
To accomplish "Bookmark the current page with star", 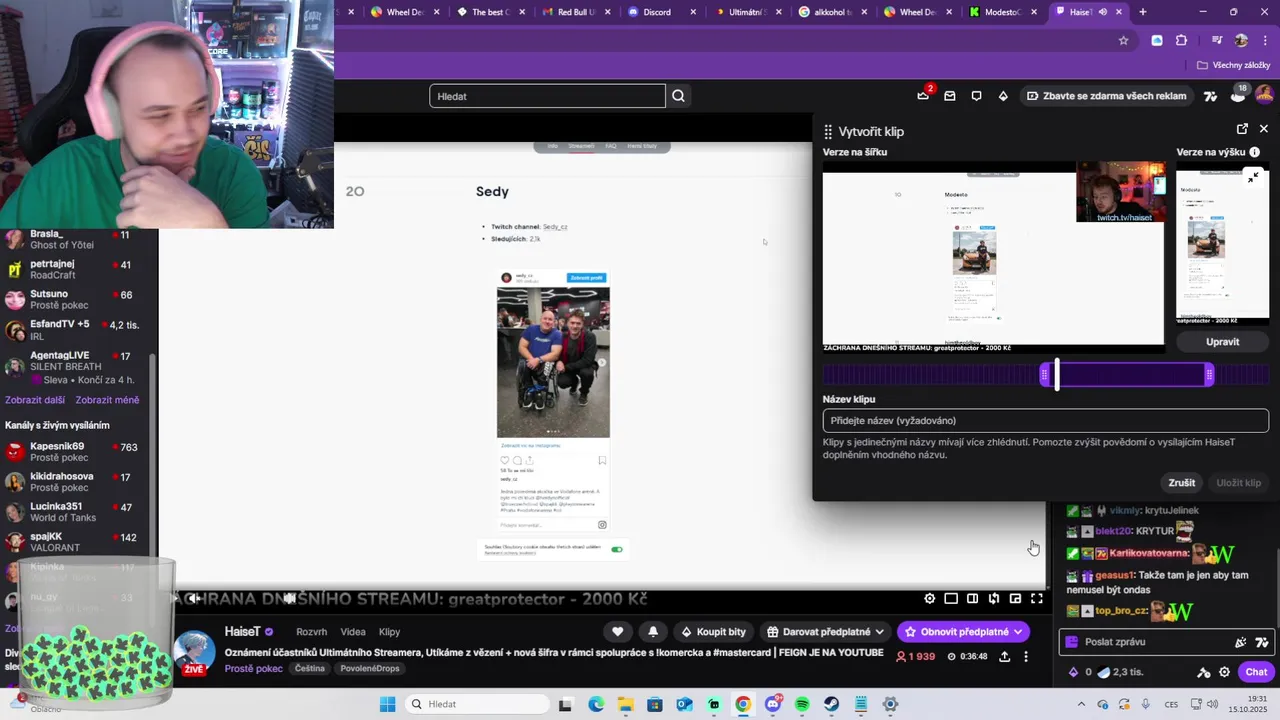I will coord(1123,41).
